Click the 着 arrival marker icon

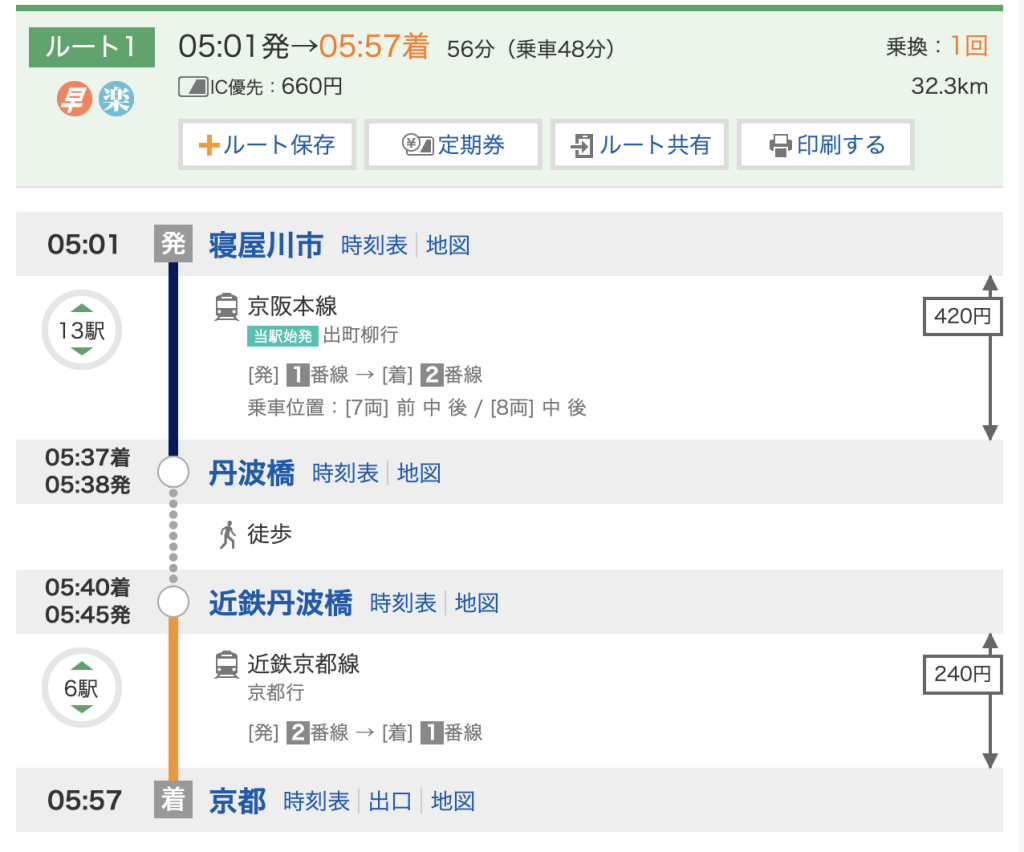coord(173,800)
